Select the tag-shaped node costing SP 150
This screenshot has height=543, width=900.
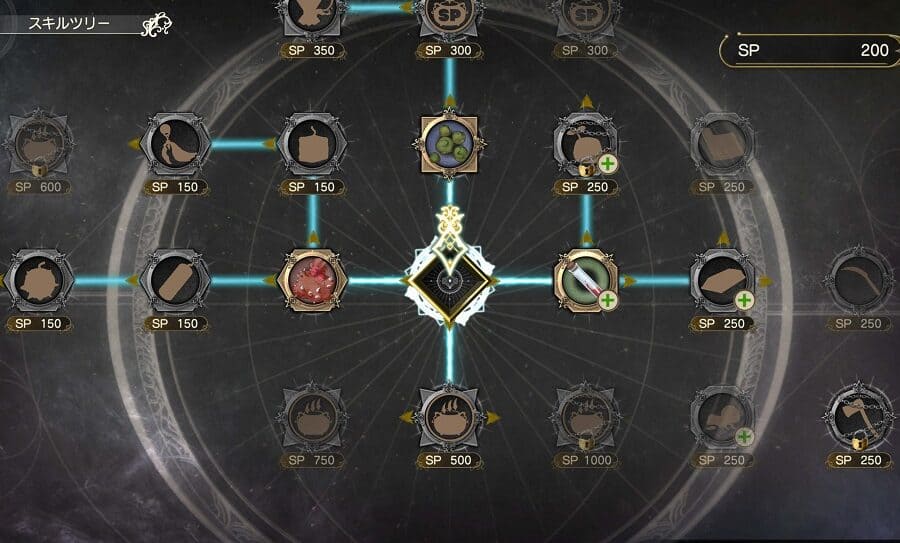coord(176,281)
